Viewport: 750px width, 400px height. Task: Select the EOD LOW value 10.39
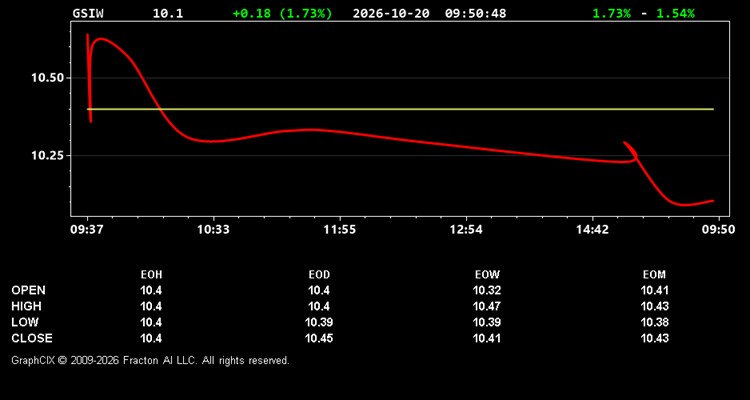pos(319,322)
